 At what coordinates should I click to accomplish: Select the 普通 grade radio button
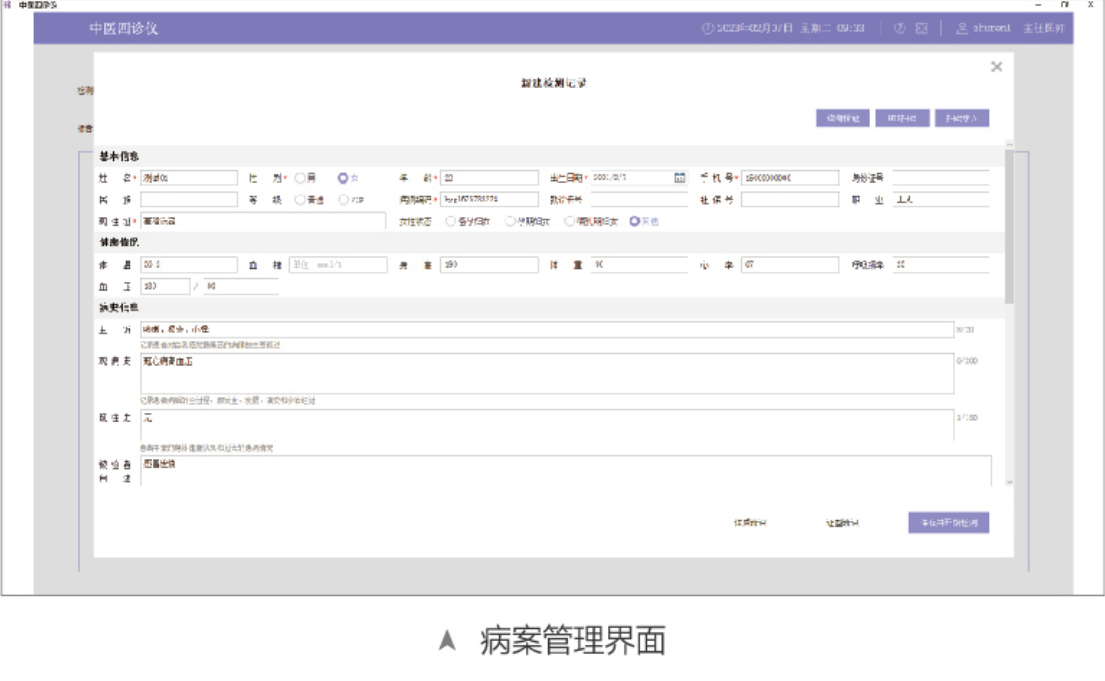[x=300, y=199]
